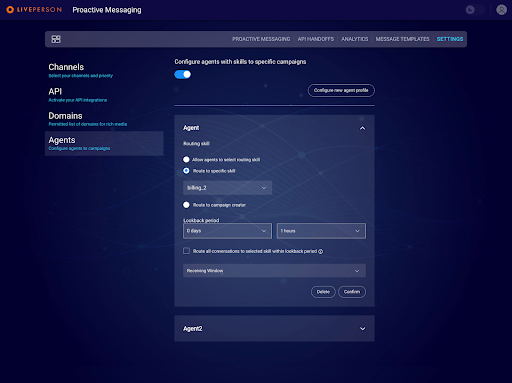512x383 pixels.
Task: Click the Routing skill label
Action: coord(196,144)
